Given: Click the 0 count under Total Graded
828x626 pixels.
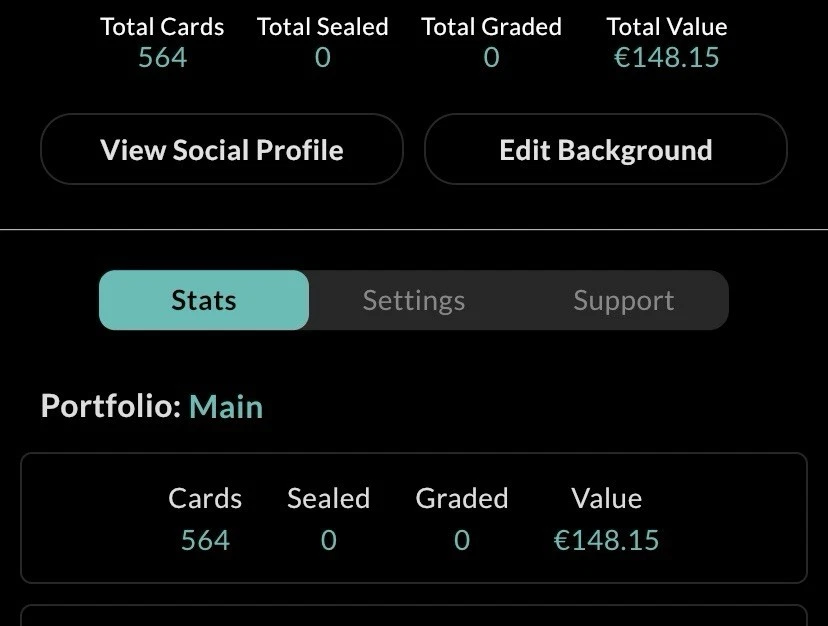Looking at the screenshot, I should click(491, 58).
